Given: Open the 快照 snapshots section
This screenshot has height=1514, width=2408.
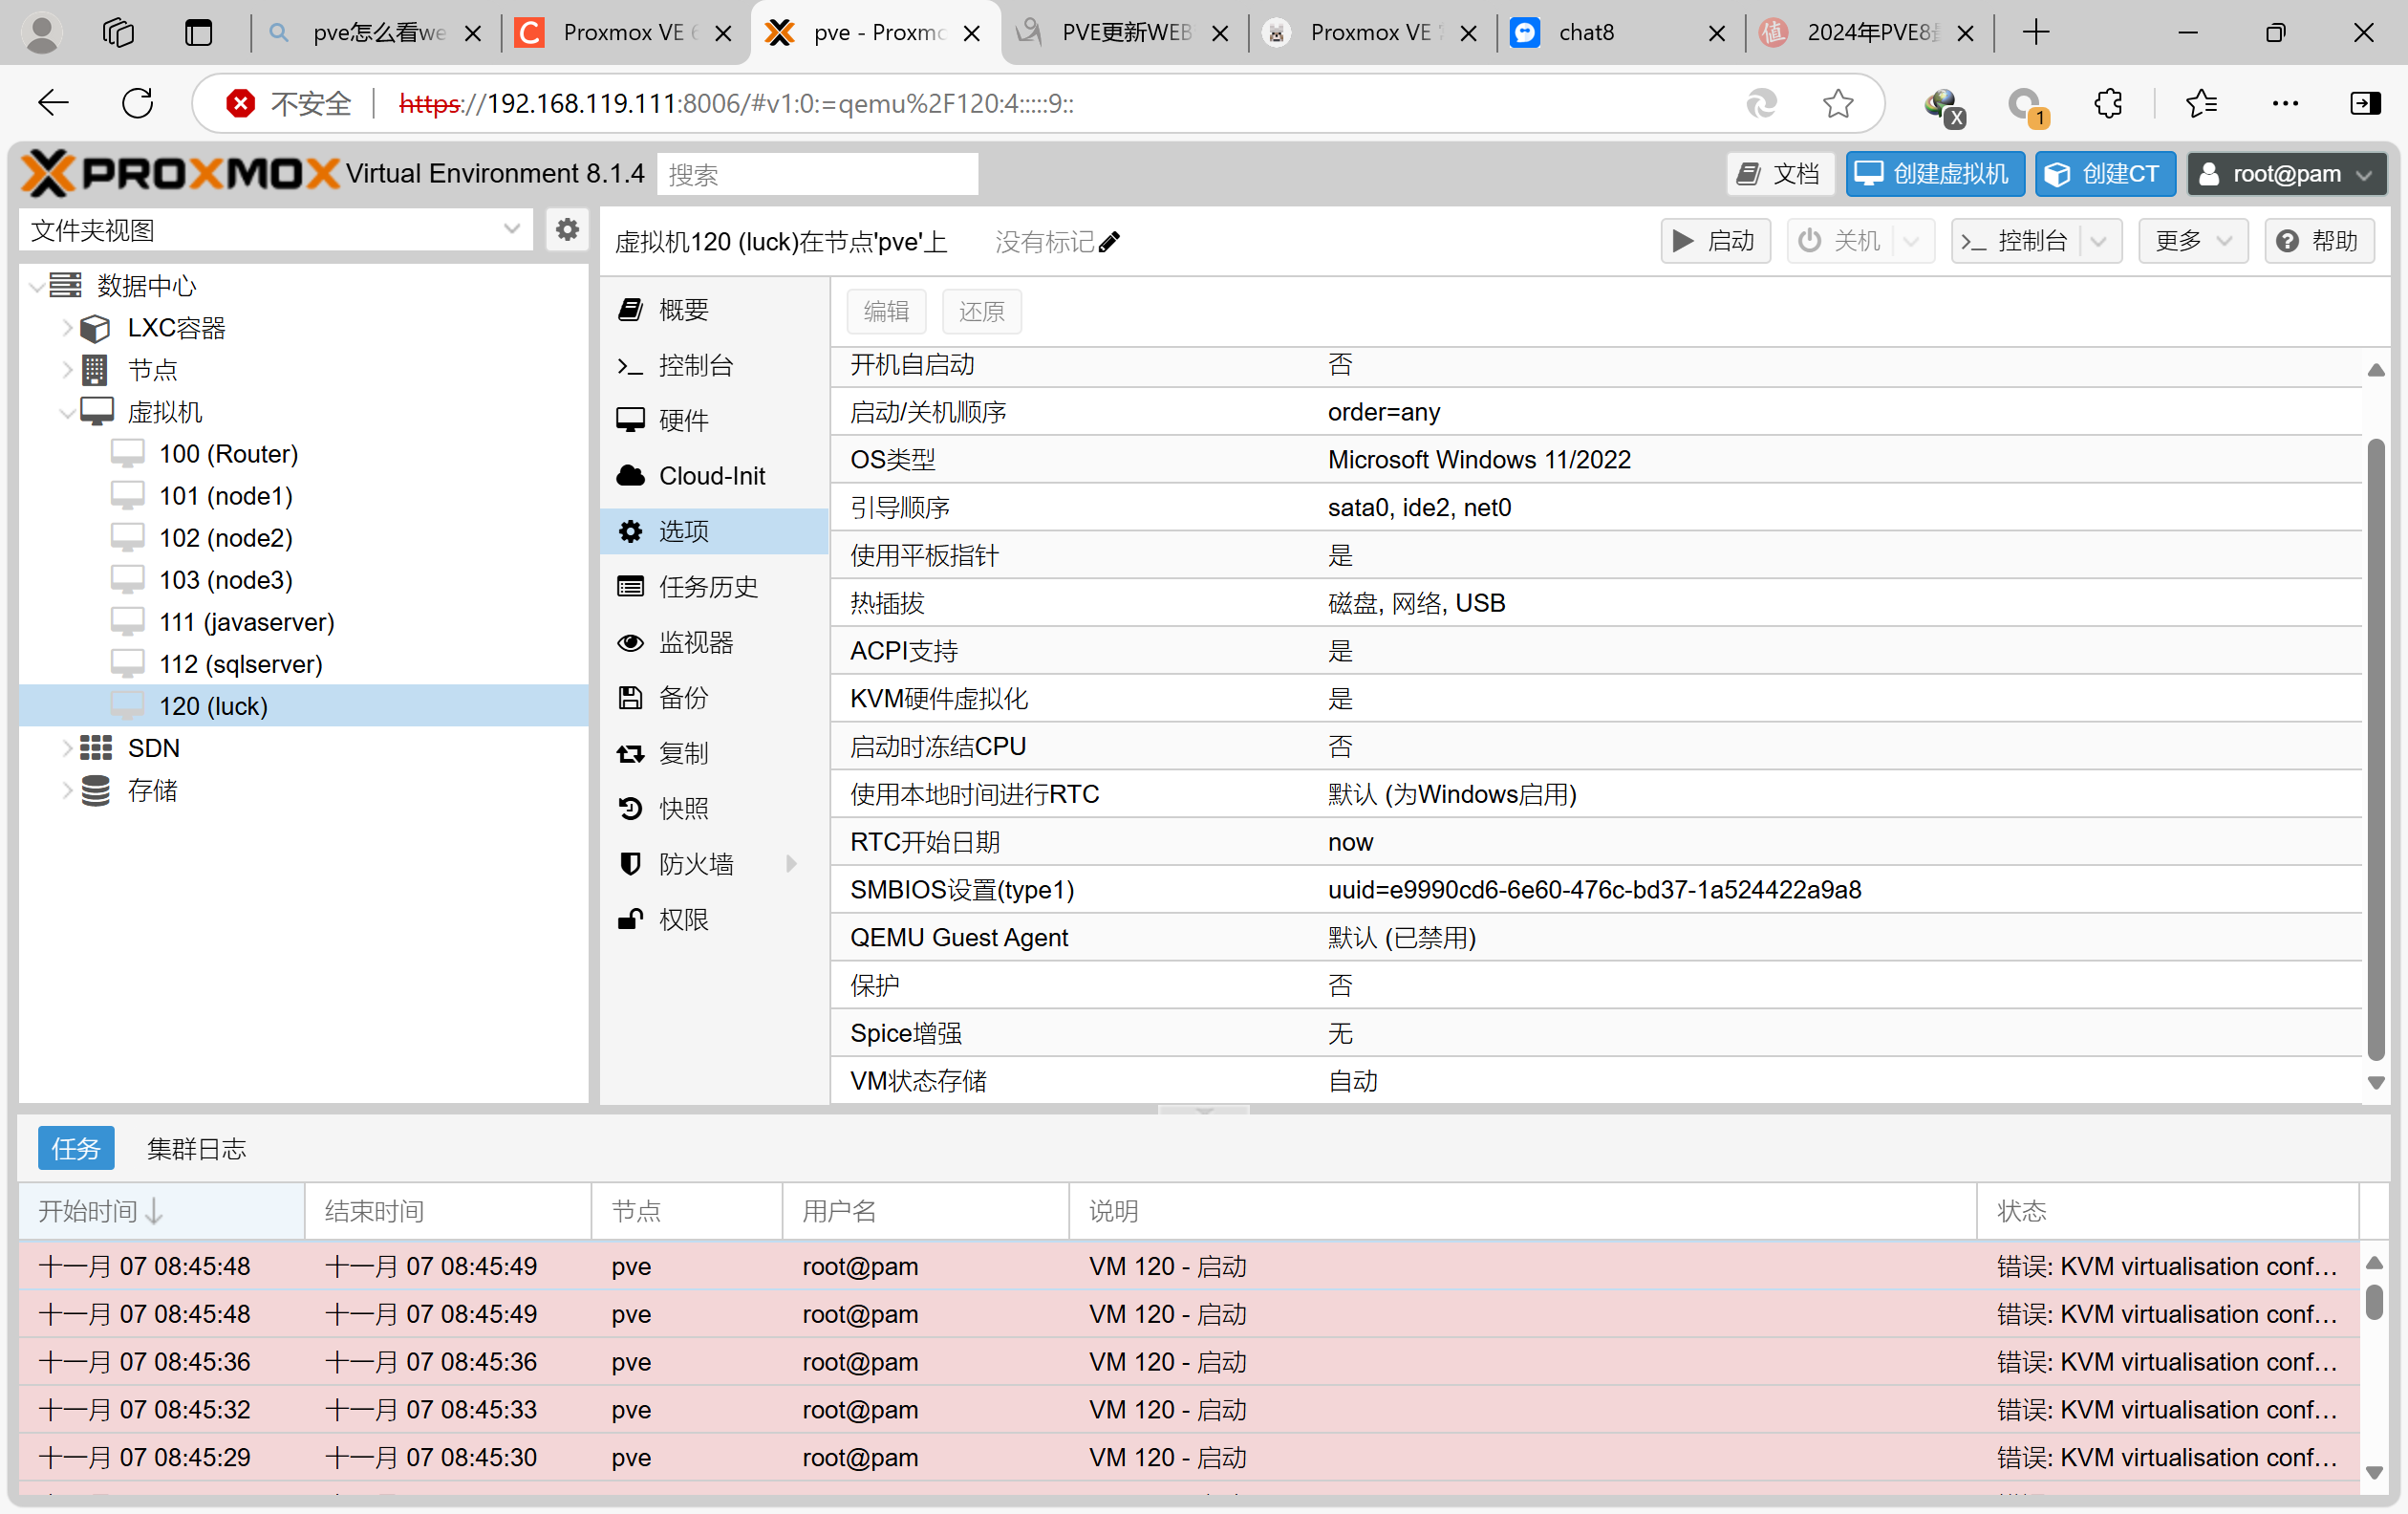Looking at the screenshot, I should tap(714, 808).
